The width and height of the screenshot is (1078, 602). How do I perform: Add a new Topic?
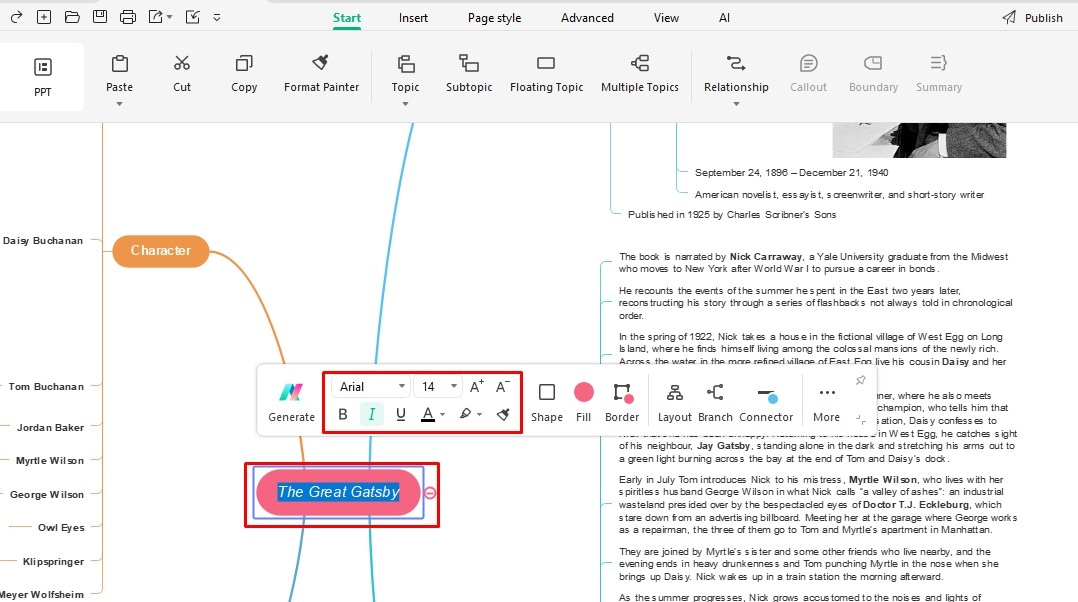click(x=406, y=73)
